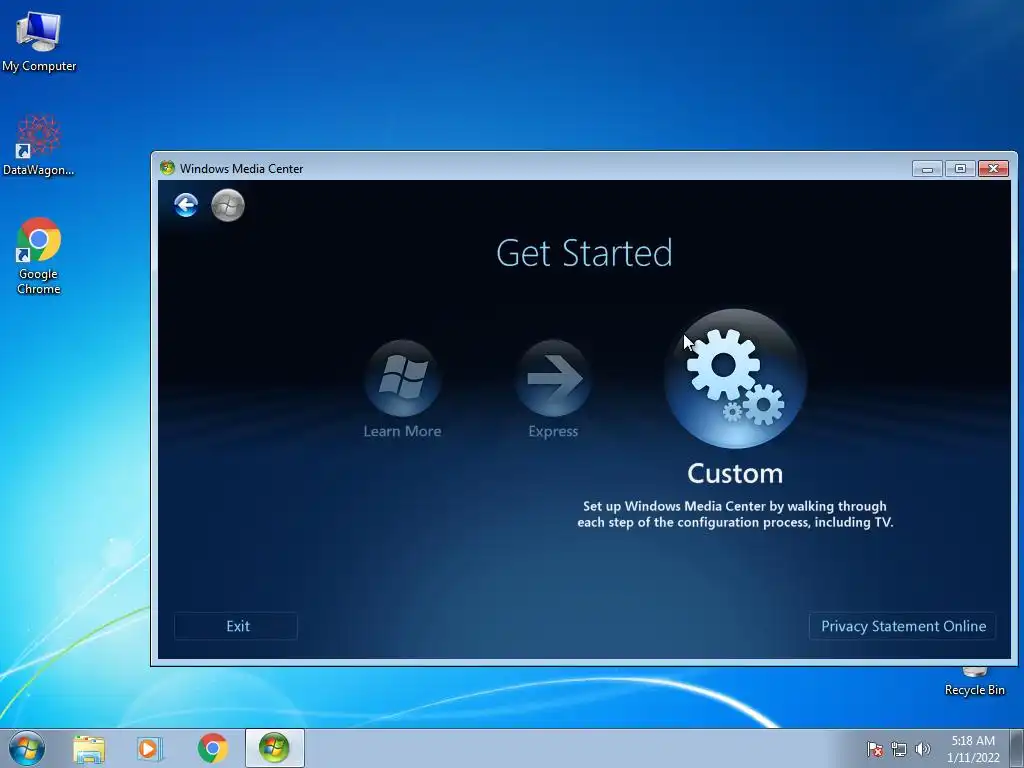Open the DataWagon desktop shortcut
This screenshot has width=1024, height=768.
[x=39, y=145]
